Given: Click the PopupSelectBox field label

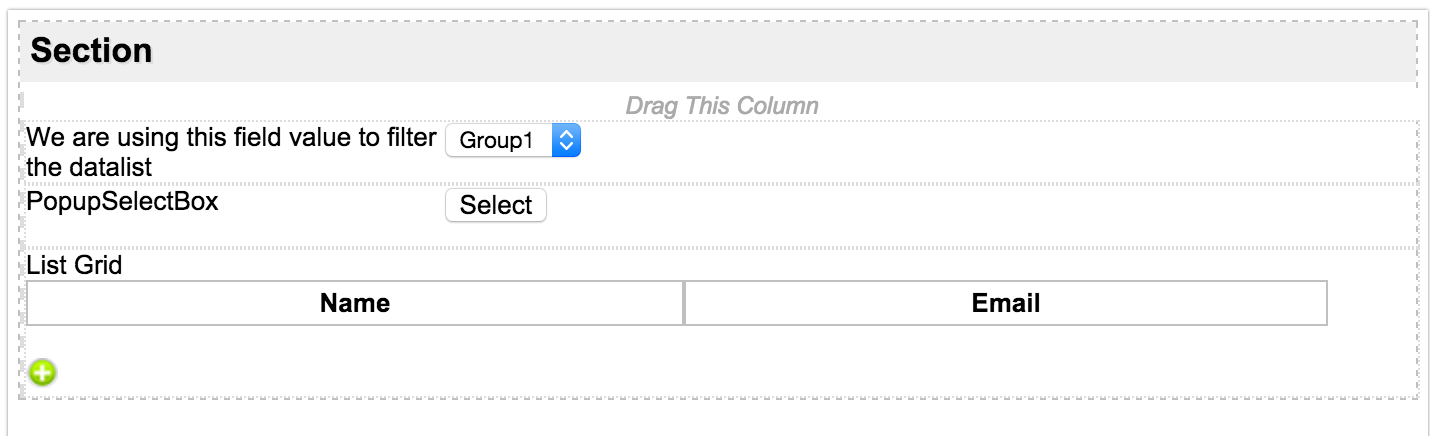Looking at the screenshot, I should pos(123,201).
